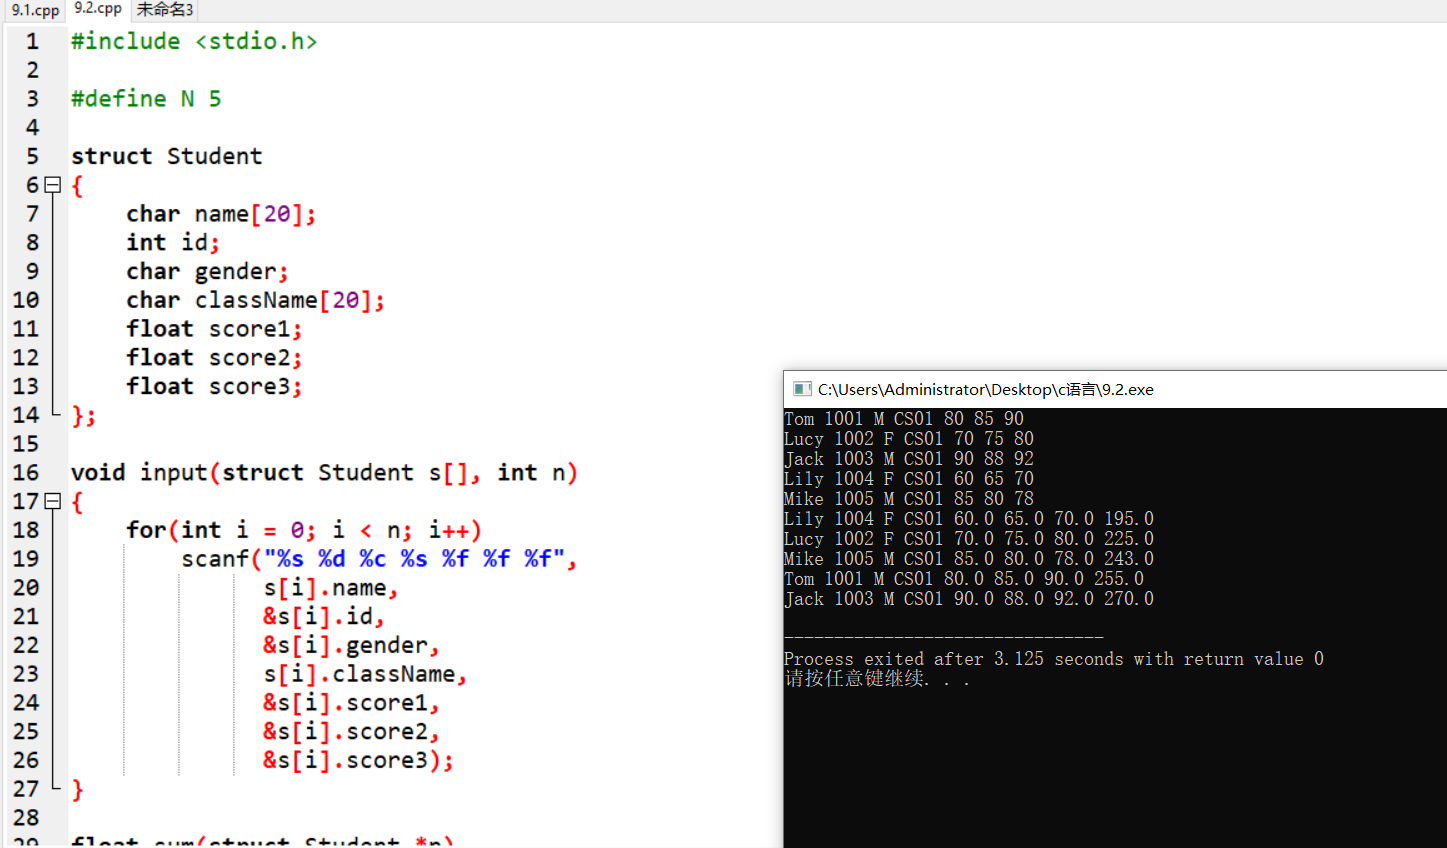Open the 未命名3 editor tab

165,10
